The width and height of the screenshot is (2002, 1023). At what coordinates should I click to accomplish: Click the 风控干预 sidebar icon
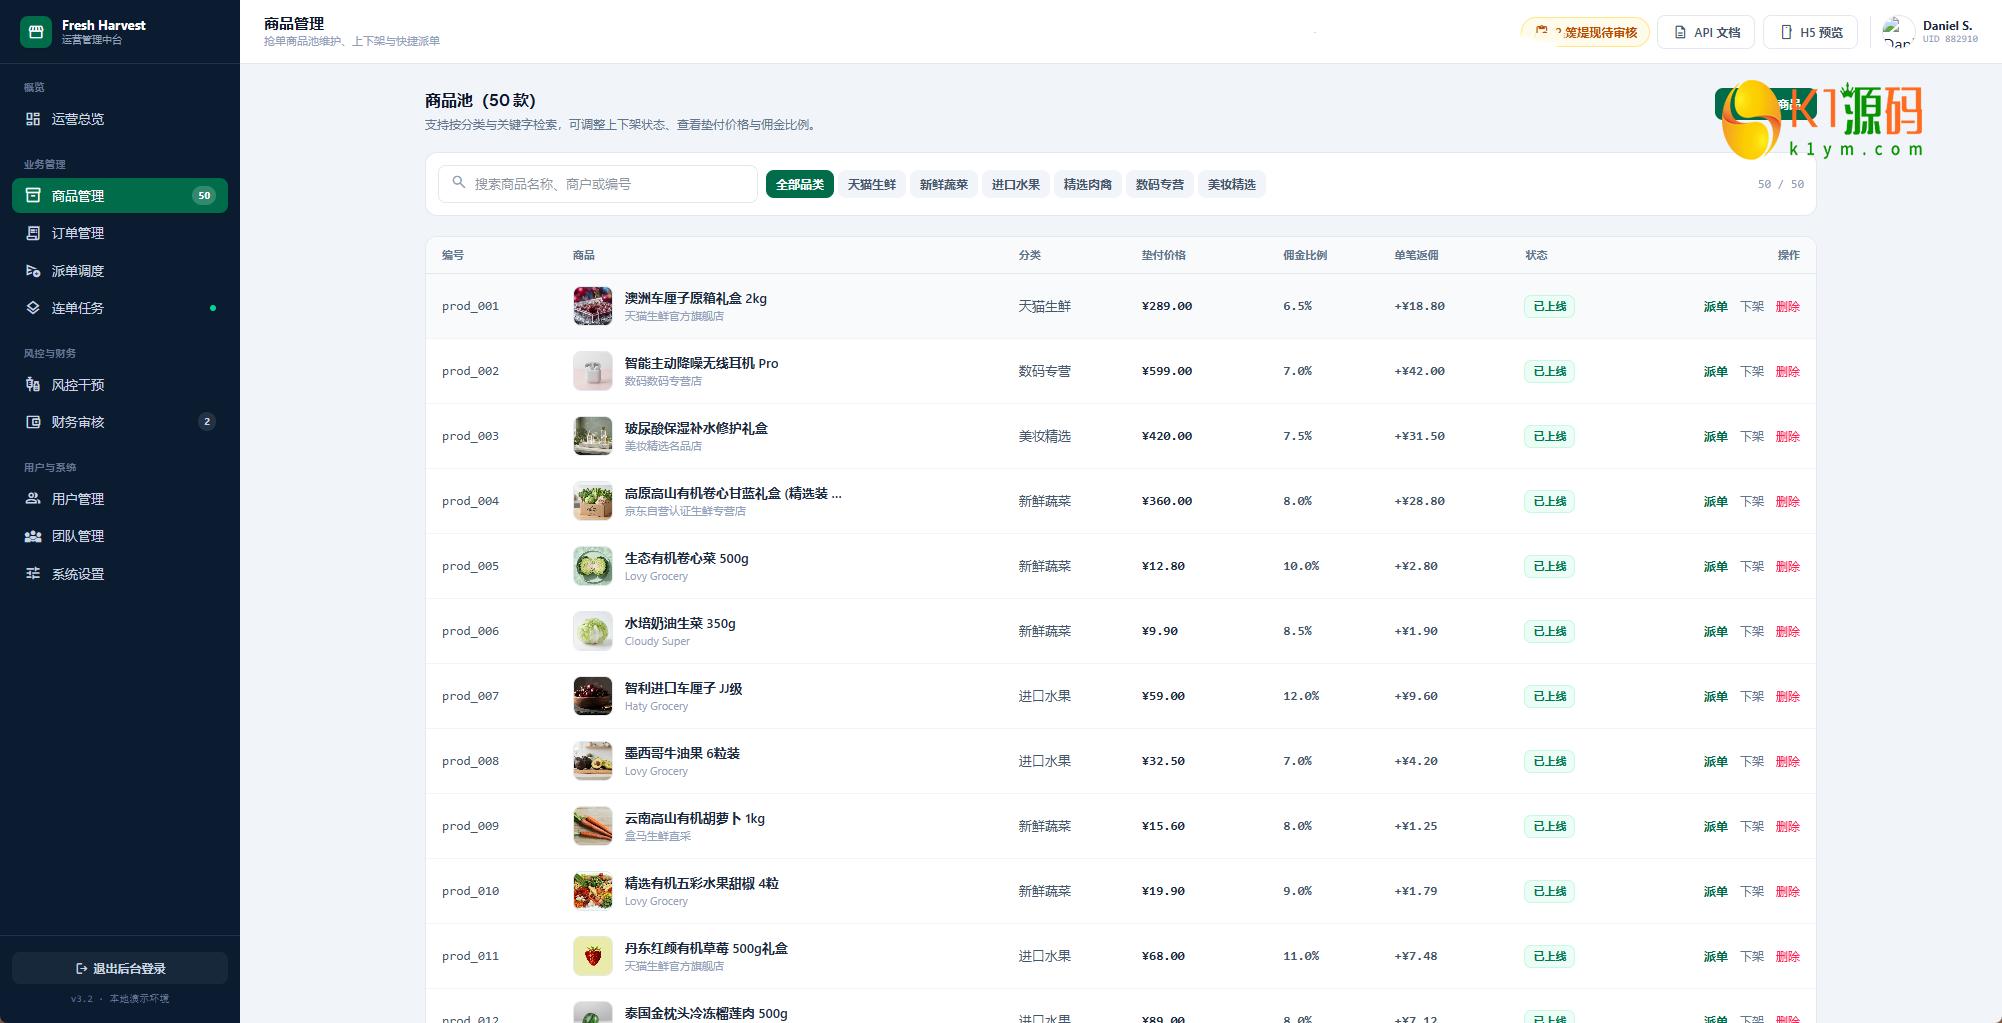click(33, 385)
